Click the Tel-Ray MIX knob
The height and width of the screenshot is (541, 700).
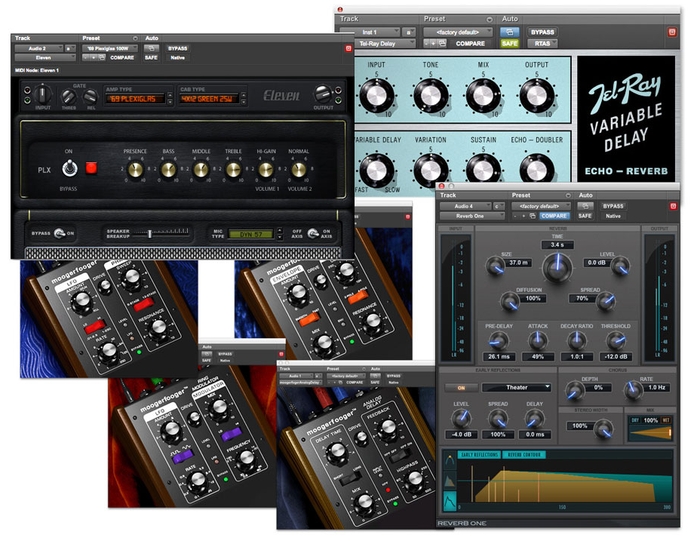(483, 96)
